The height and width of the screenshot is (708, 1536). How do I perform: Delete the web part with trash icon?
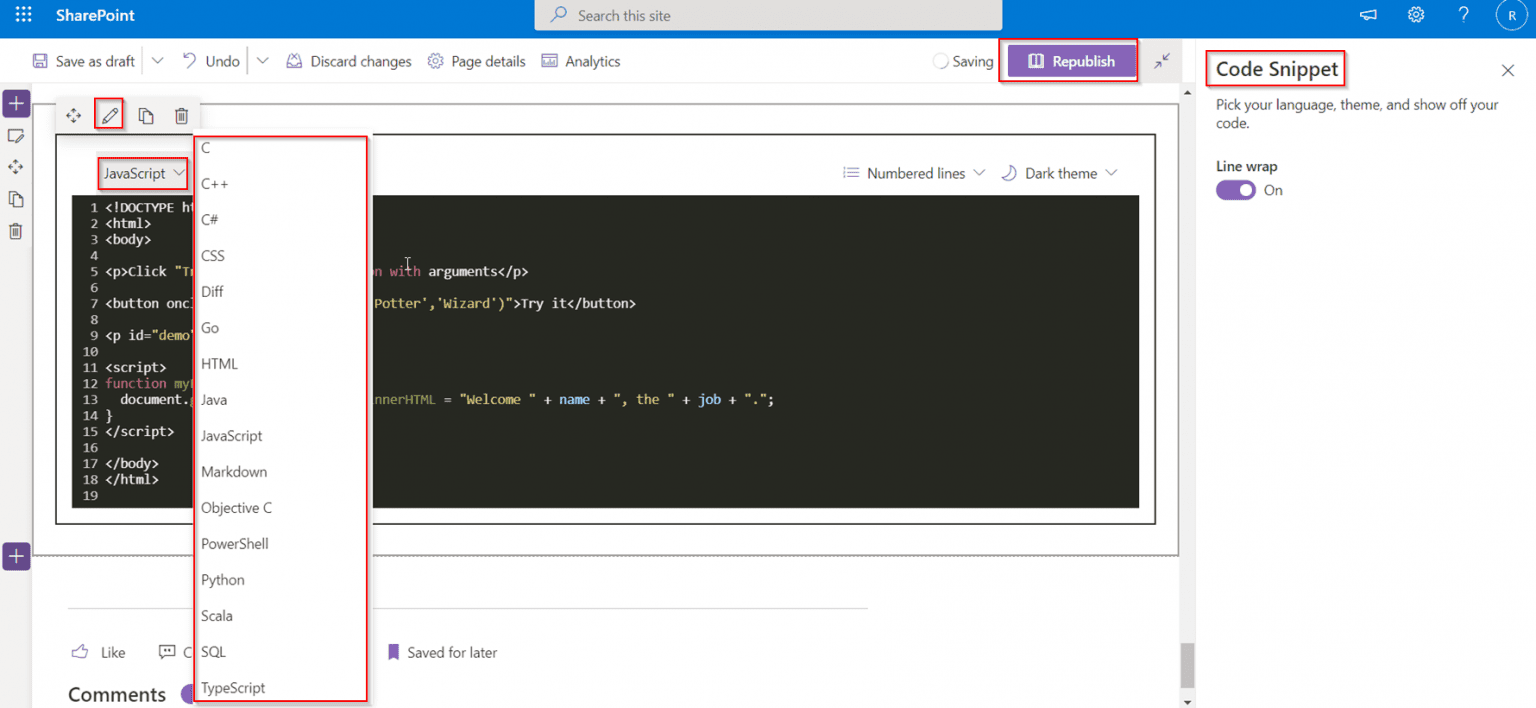(181, 115)
